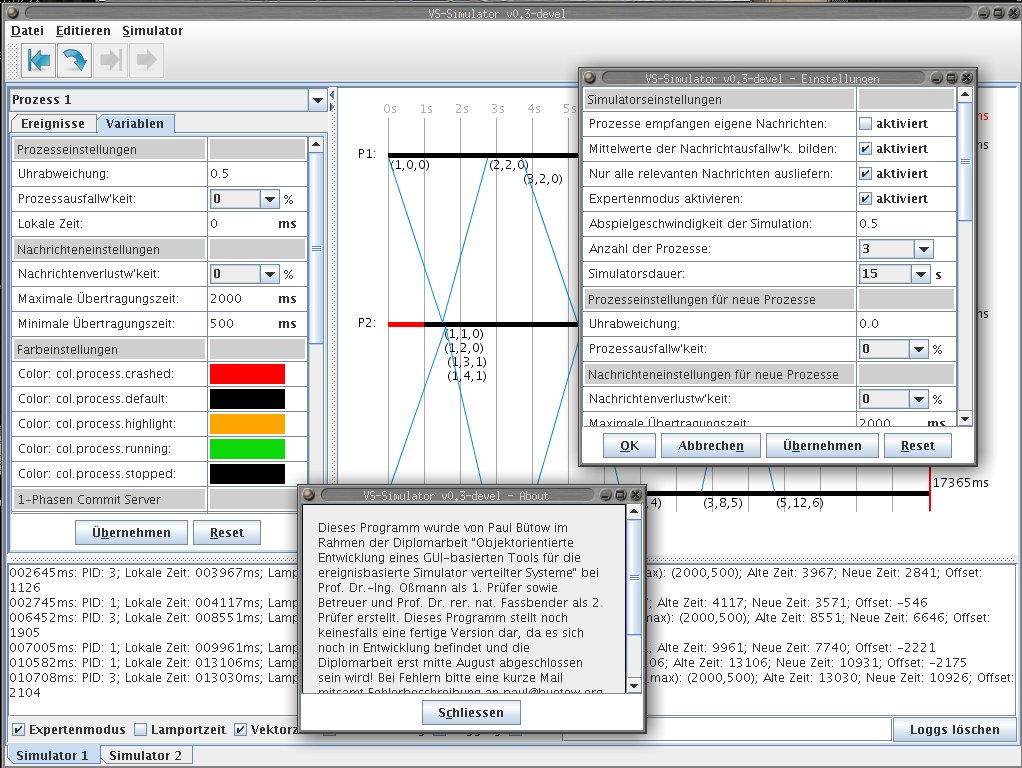The height and width of the screenshot is (768, 1022).
Task: Minimize the Einstellungen dialog window
Action: click(x=935, y=78)
